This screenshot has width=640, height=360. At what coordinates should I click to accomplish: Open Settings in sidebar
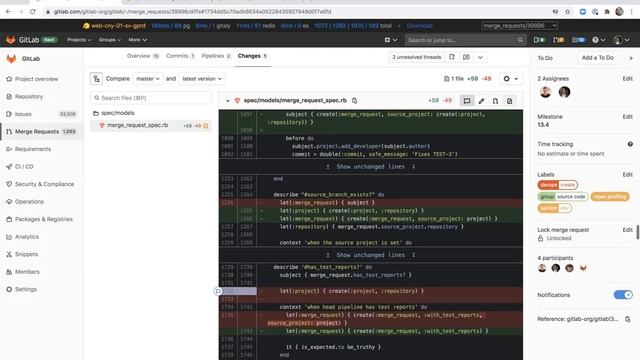click(26, 289)
